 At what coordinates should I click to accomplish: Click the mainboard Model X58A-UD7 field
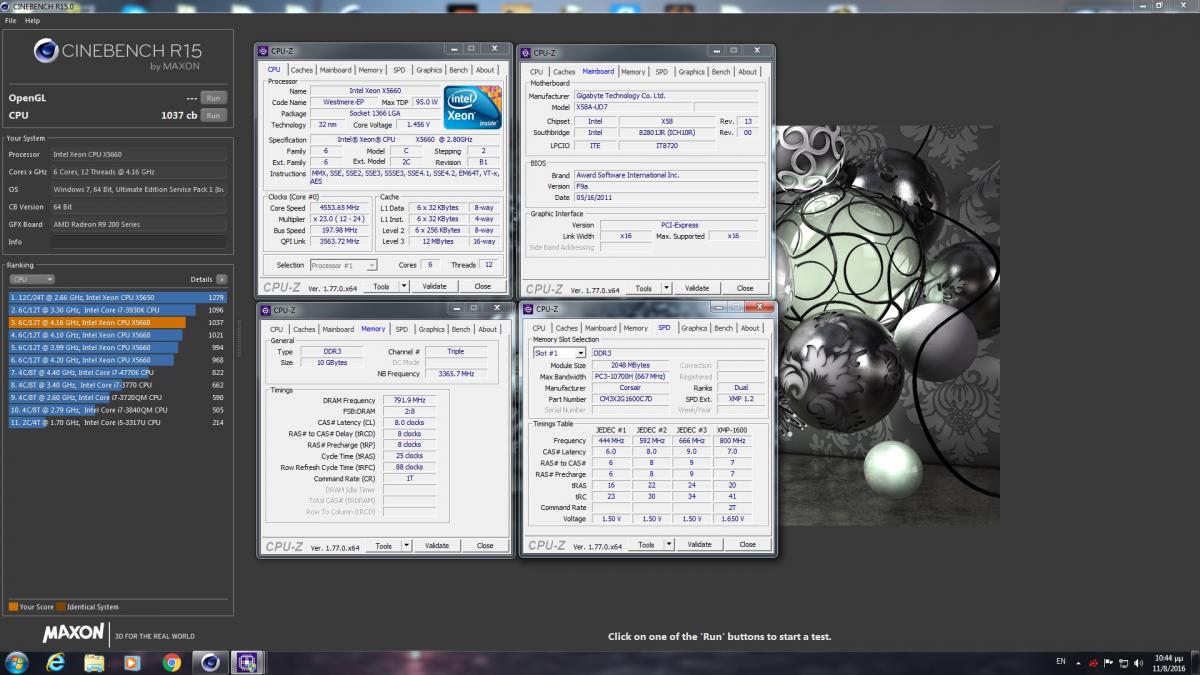tap(633, 107)
